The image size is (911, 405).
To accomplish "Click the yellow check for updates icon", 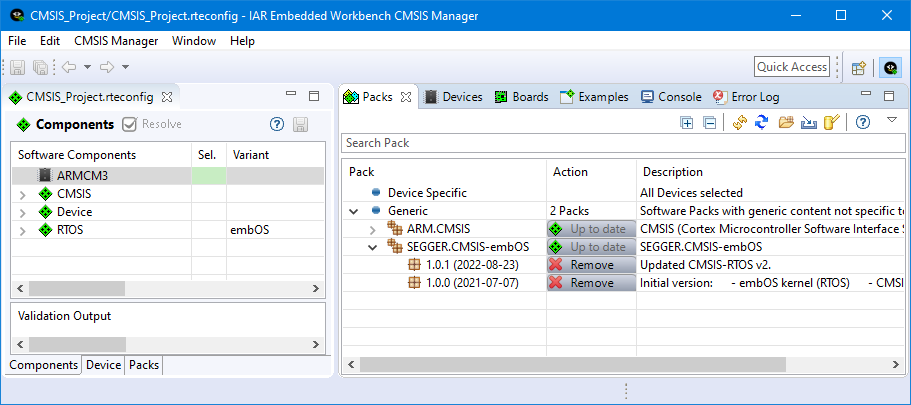I will click(739, 122).
